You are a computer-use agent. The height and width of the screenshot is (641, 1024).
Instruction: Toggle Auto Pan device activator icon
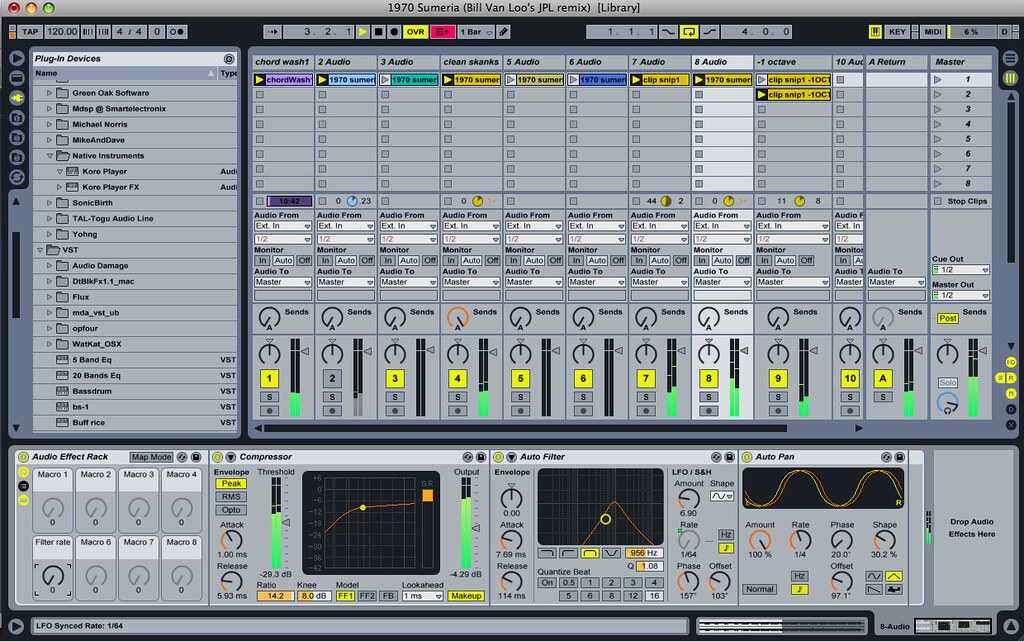click(746, 457)
